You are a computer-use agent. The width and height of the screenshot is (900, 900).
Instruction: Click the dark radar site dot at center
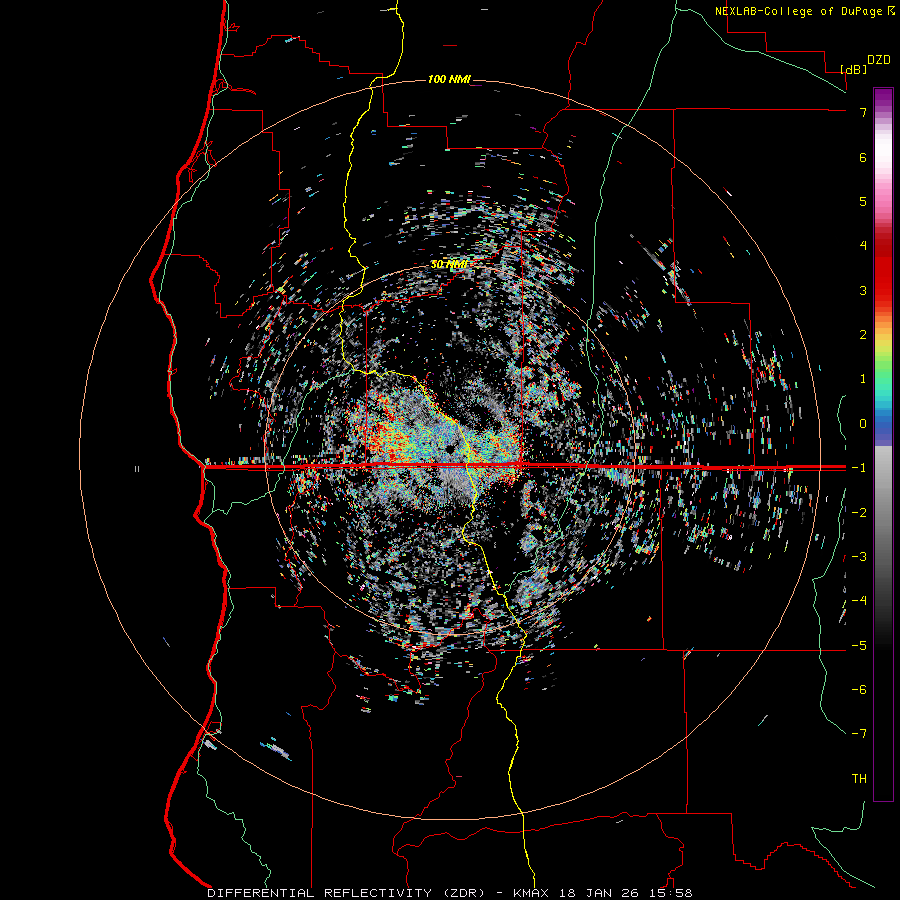[x=449, y=449]
